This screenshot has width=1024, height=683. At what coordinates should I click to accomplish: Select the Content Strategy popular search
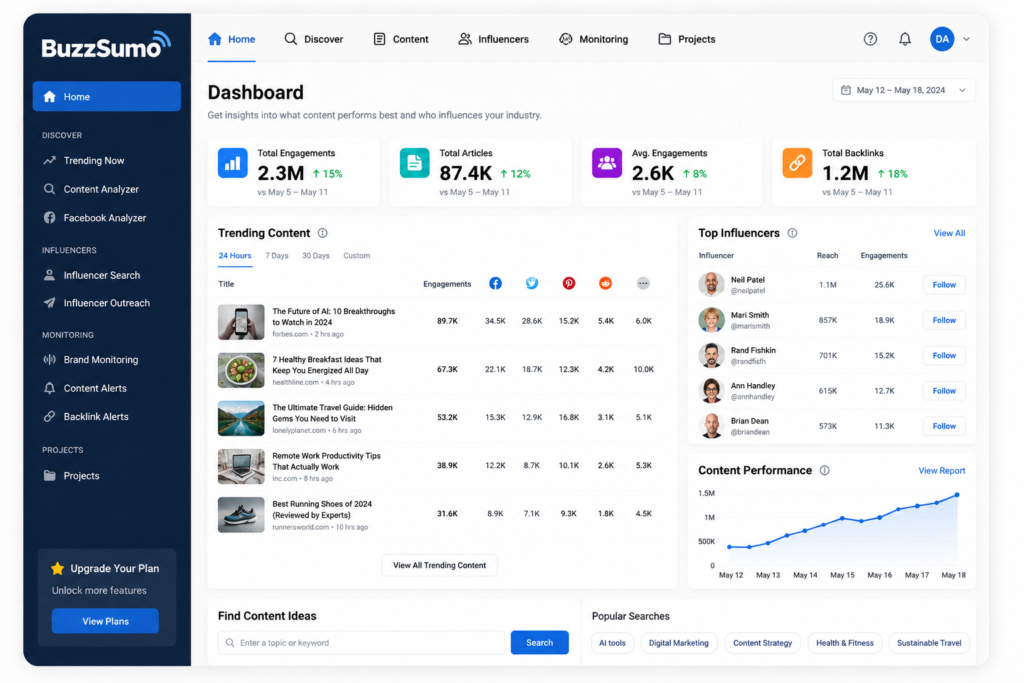(763, 643)
